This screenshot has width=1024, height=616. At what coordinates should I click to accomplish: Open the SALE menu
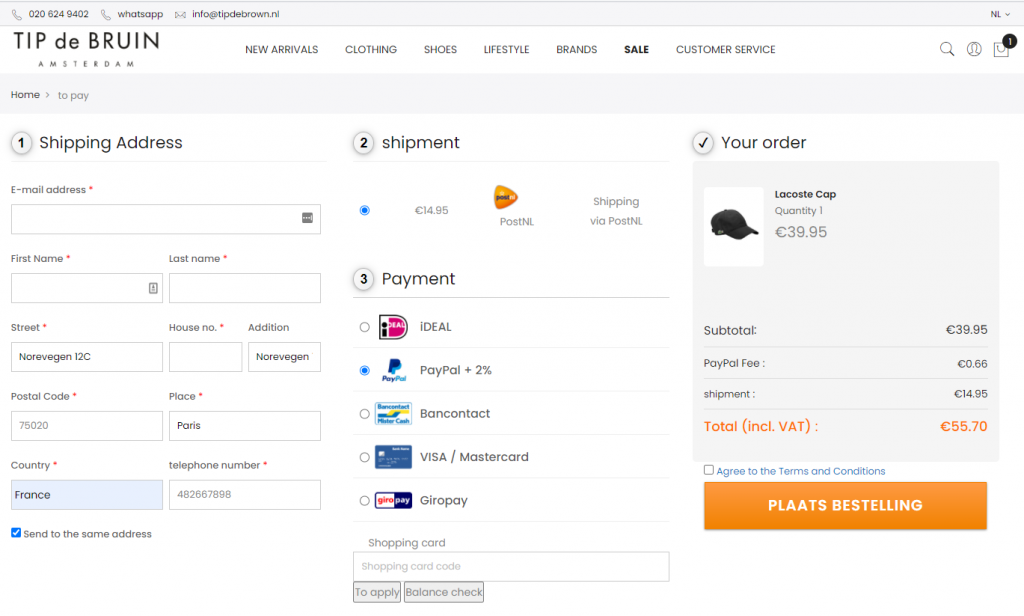pos(636,50)
